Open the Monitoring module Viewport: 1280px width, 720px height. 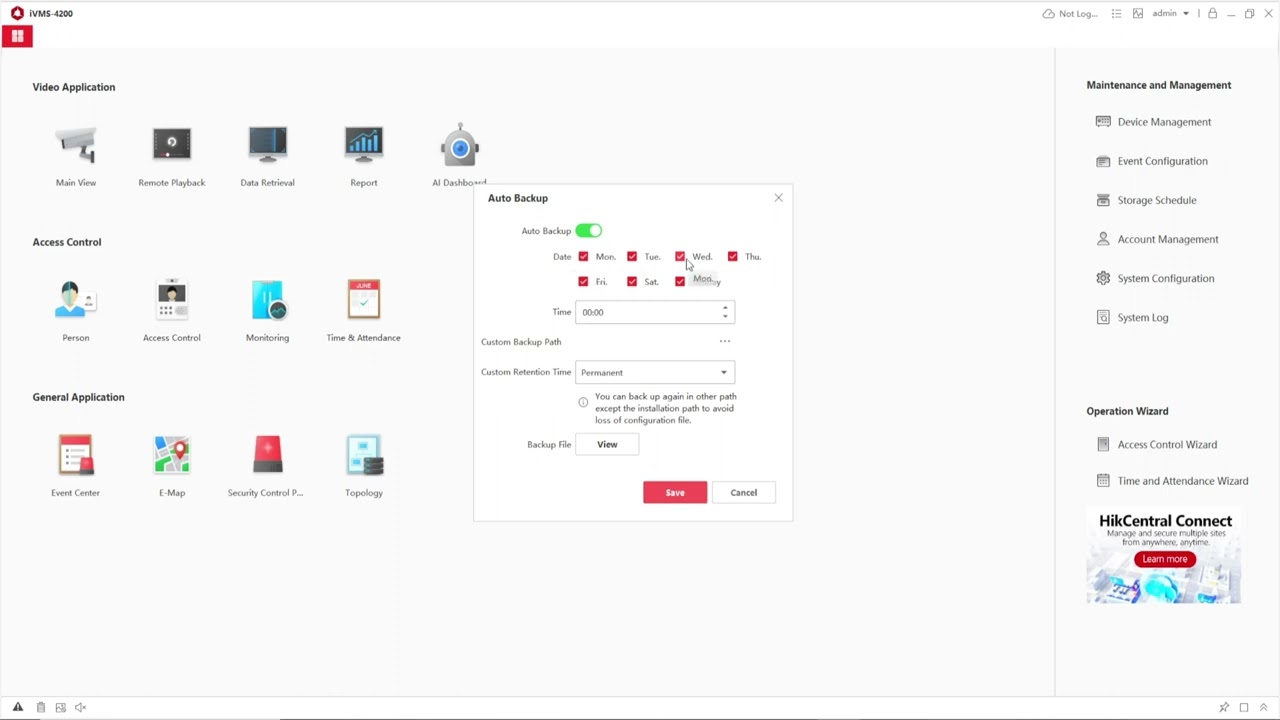[267, 311]
